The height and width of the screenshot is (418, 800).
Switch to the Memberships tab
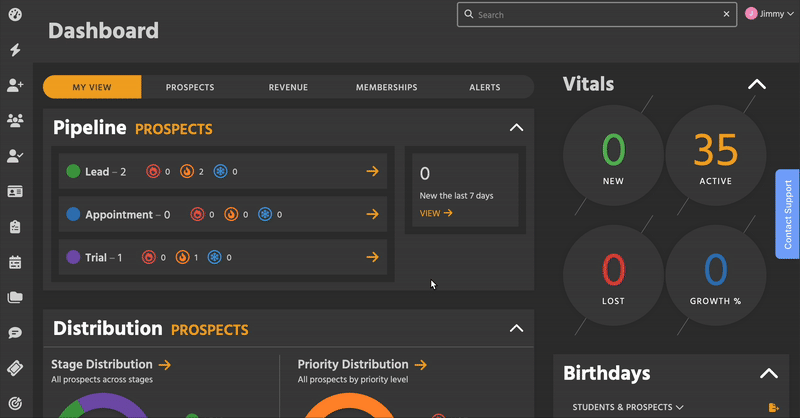coord(386,87)
